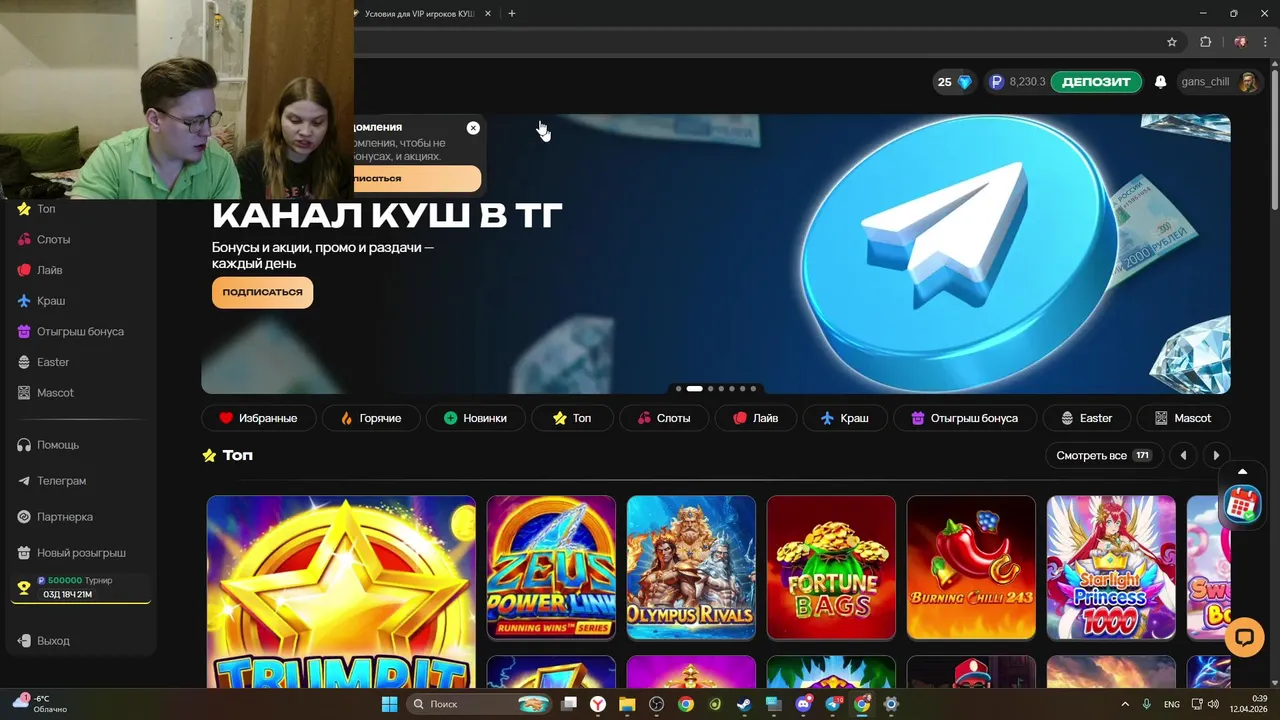The image size is (1280, 720).
Task: Open Yandex Browser from the taskbar
Action: [597, 704]
